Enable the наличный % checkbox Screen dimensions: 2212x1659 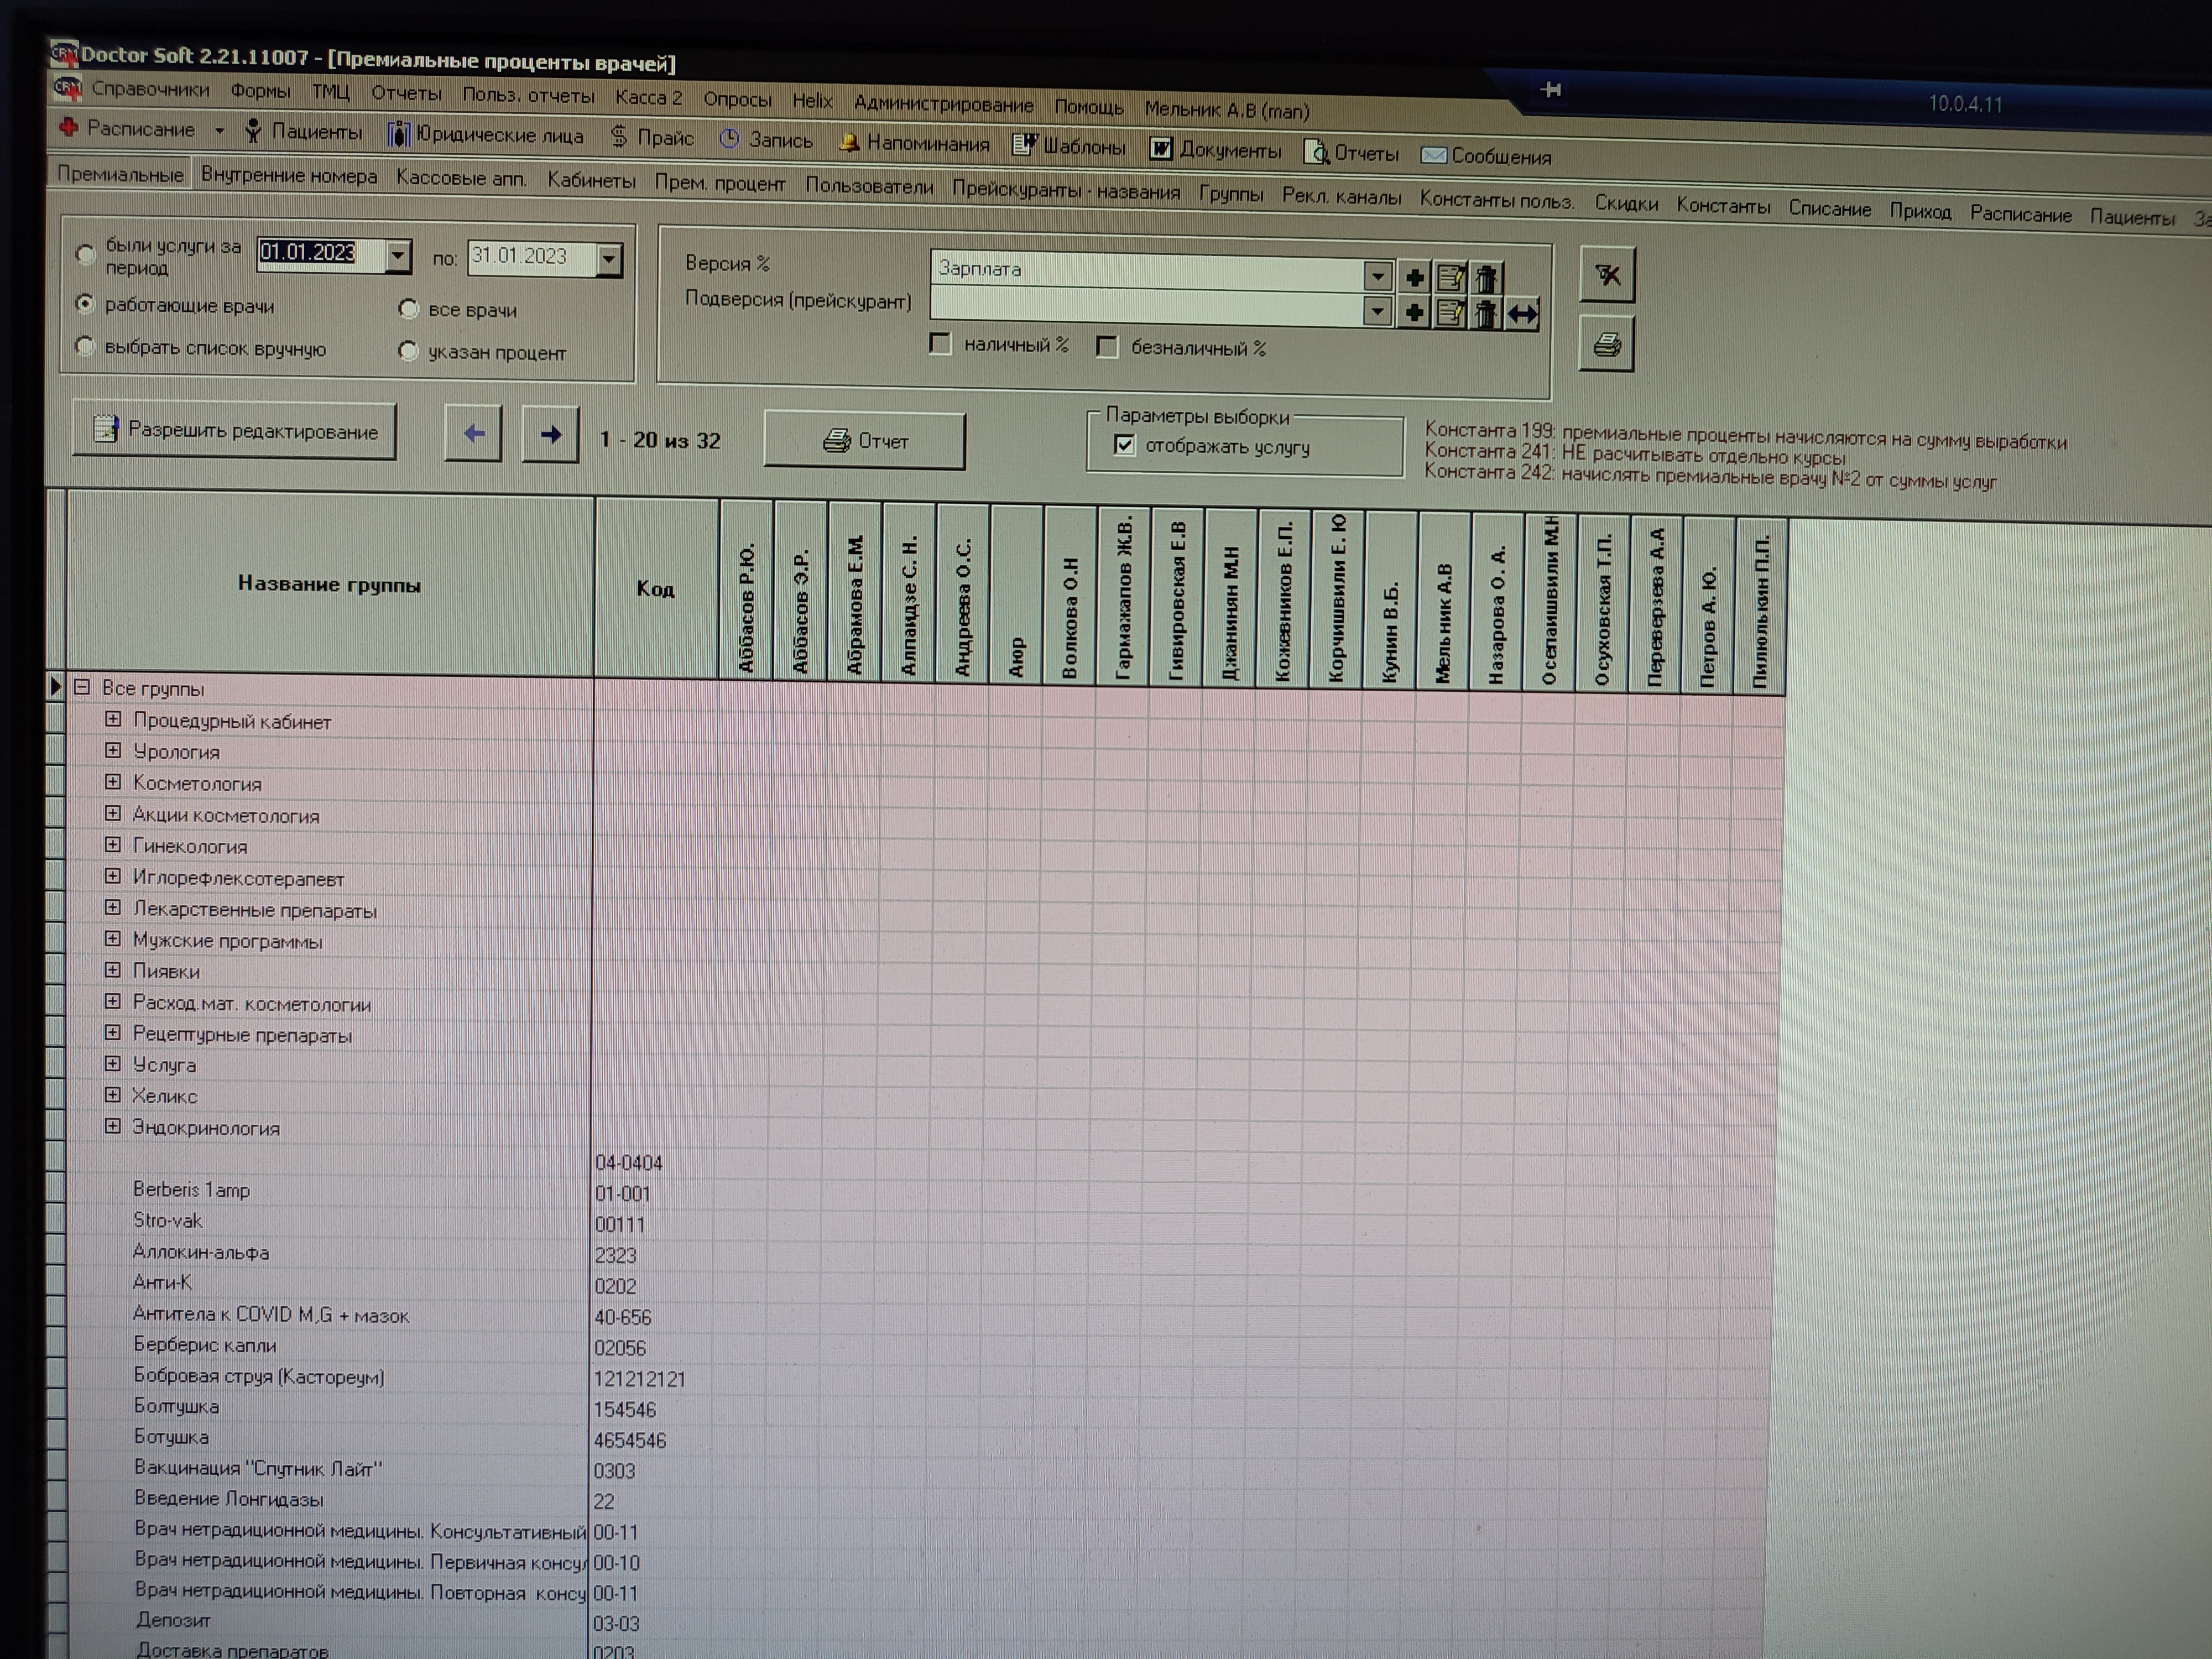click(x=940, y=344)
